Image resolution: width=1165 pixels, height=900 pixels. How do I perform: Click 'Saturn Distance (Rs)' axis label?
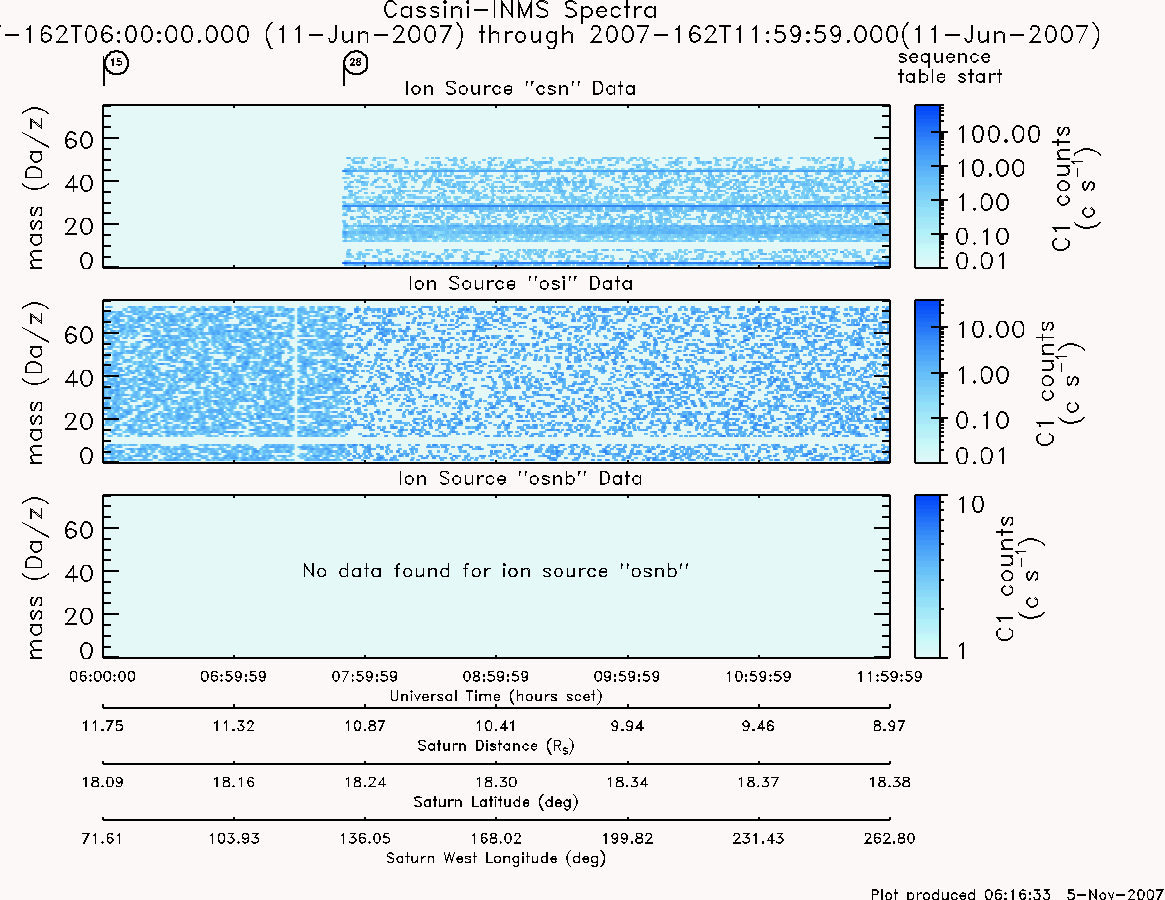coord(496,746)
